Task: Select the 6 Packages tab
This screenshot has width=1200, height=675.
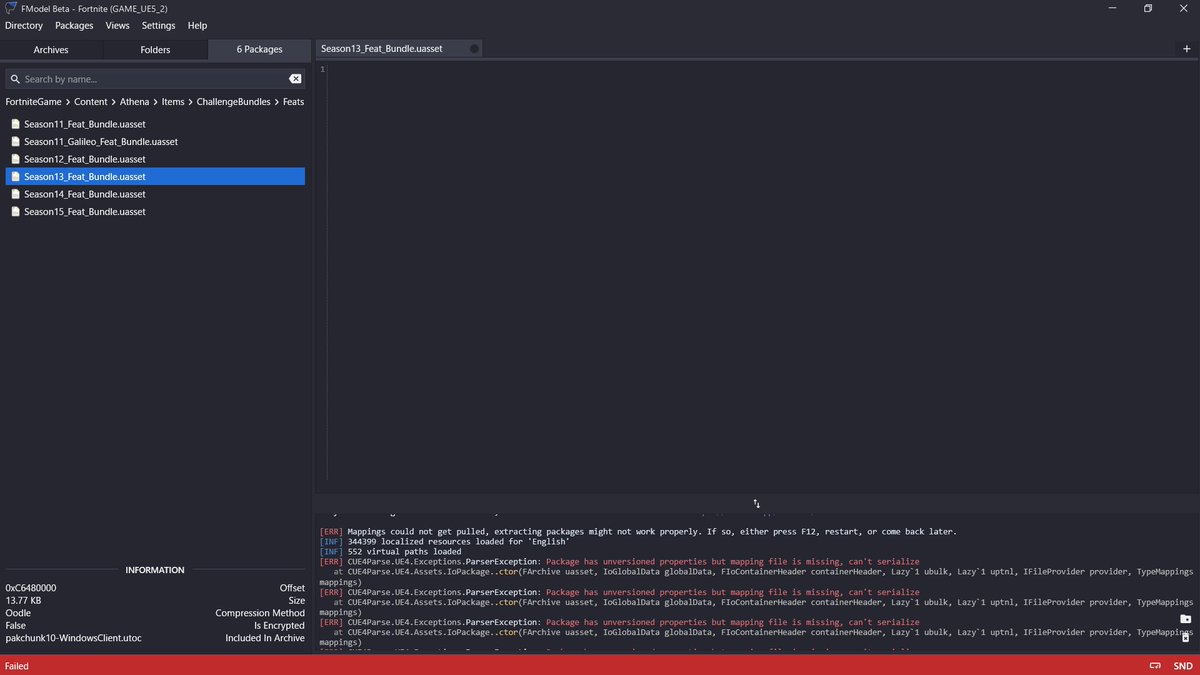Action: coord(260,49)
